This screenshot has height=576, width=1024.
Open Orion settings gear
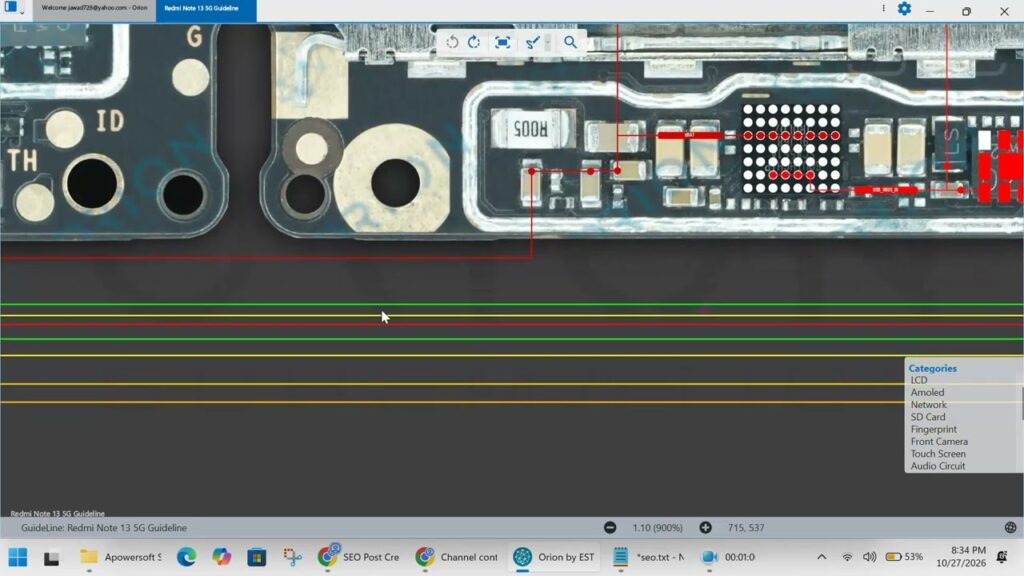tap(904, 9)
